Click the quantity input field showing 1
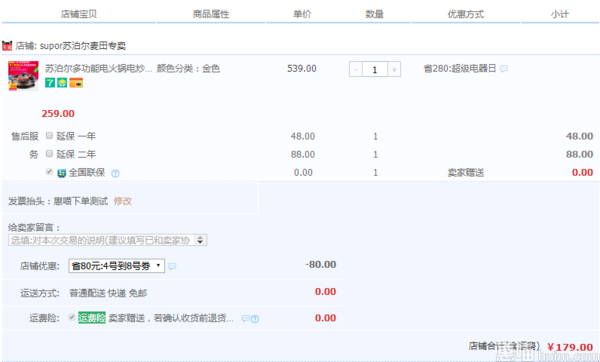The width and height of the screenshot is (600, 362). point(375,69)
